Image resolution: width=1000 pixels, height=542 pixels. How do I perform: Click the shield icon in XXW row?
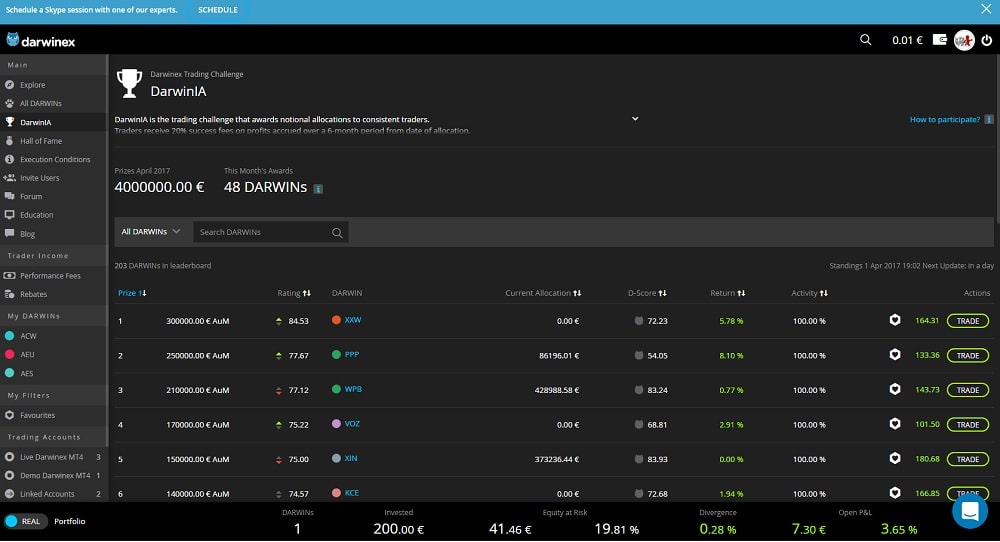tap(895, 321)
